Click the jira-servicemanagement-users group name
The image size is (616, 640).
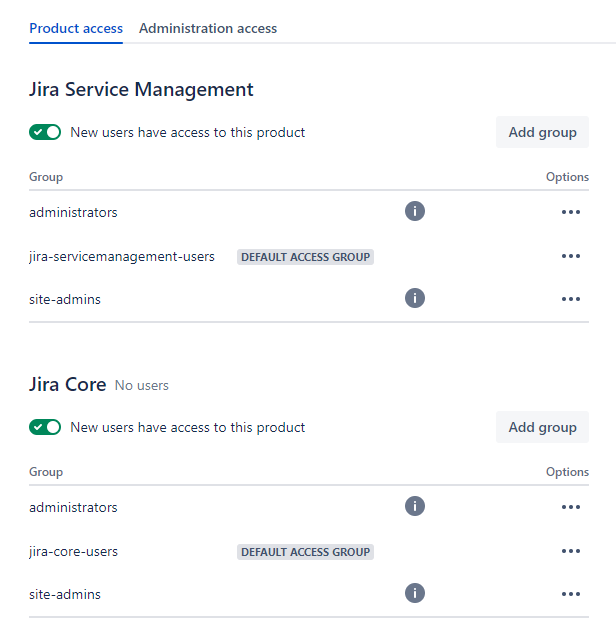pyautogui.click(x=122, y=256)
